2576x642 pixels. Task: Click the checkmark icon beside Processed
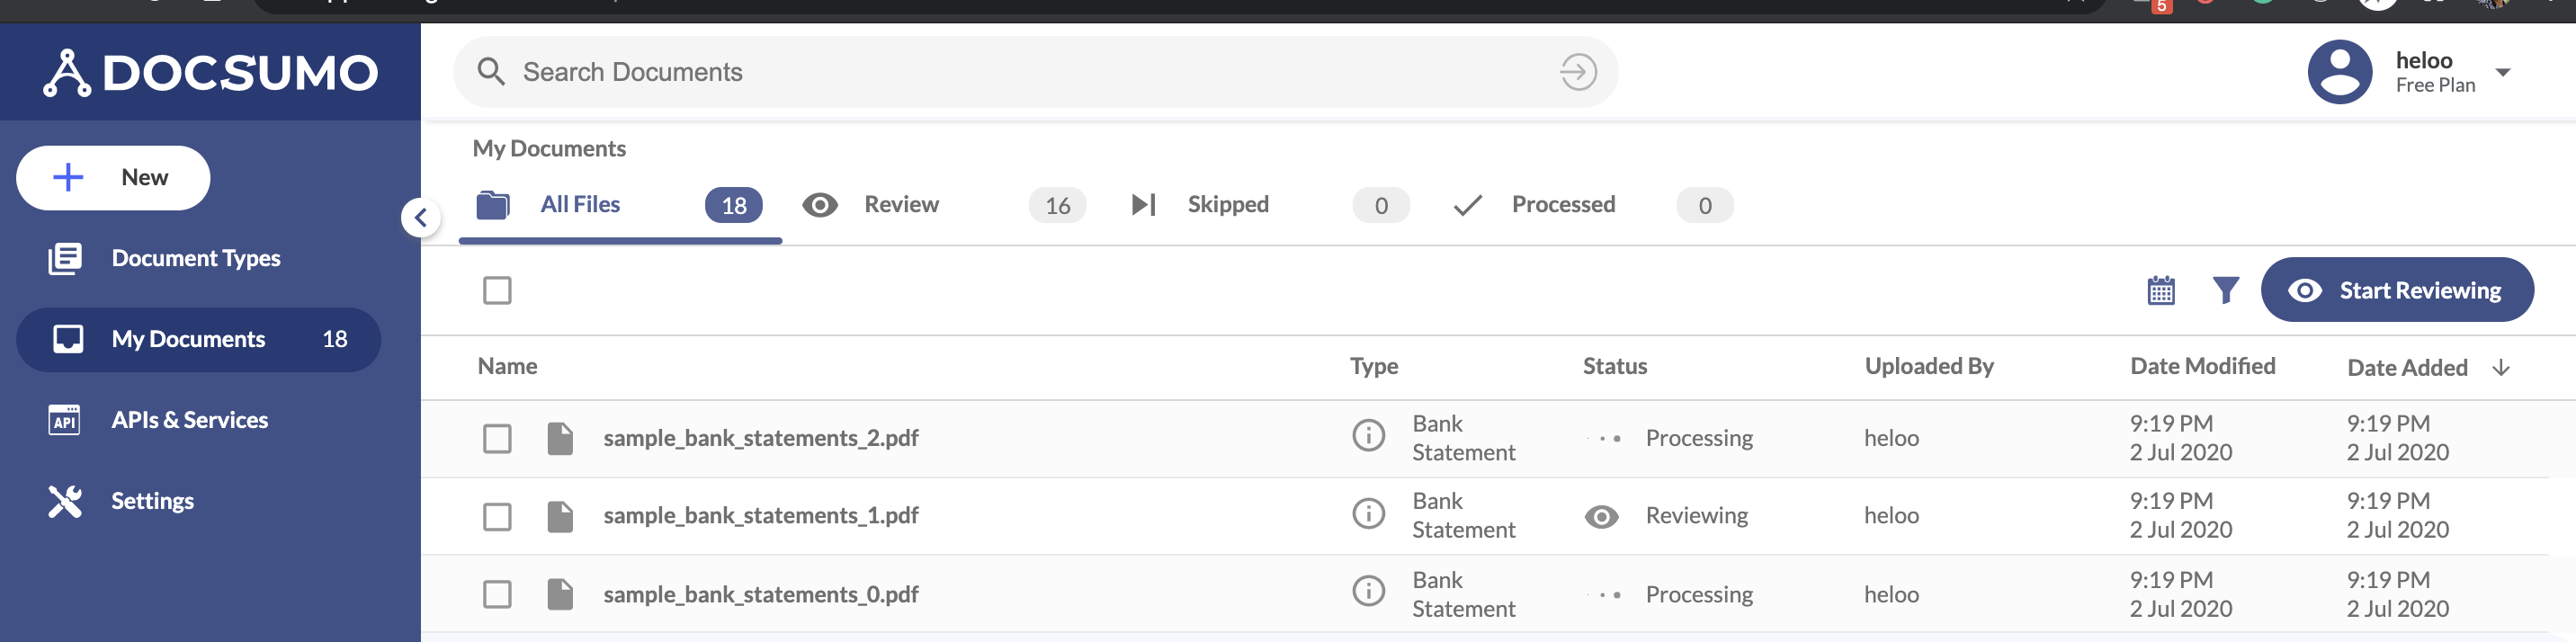[x=1468, y=205]
